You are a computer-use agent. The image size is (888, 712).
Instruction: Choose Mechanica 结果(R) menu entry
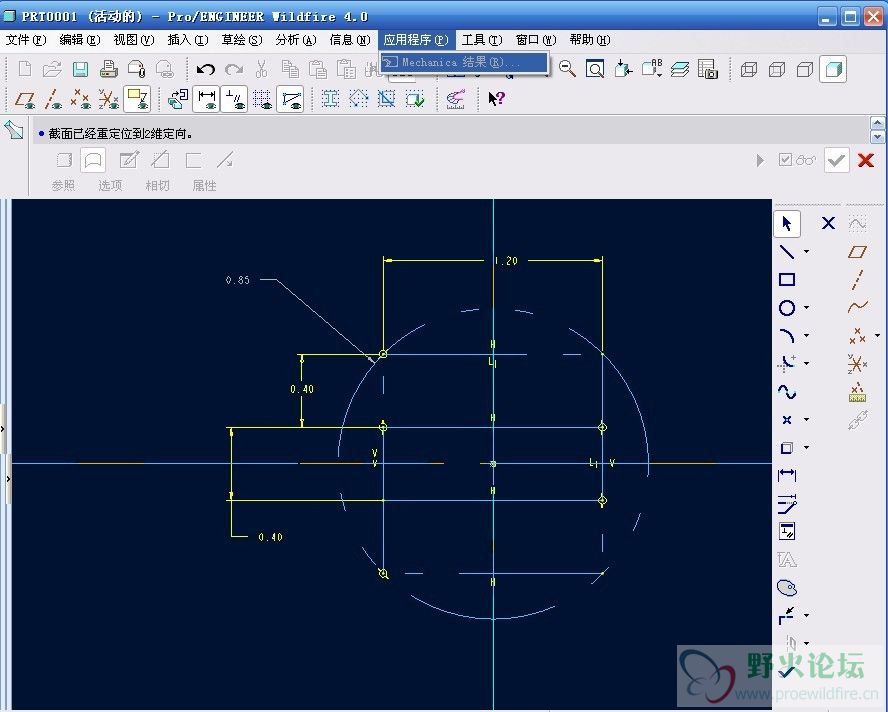point(464,62)
